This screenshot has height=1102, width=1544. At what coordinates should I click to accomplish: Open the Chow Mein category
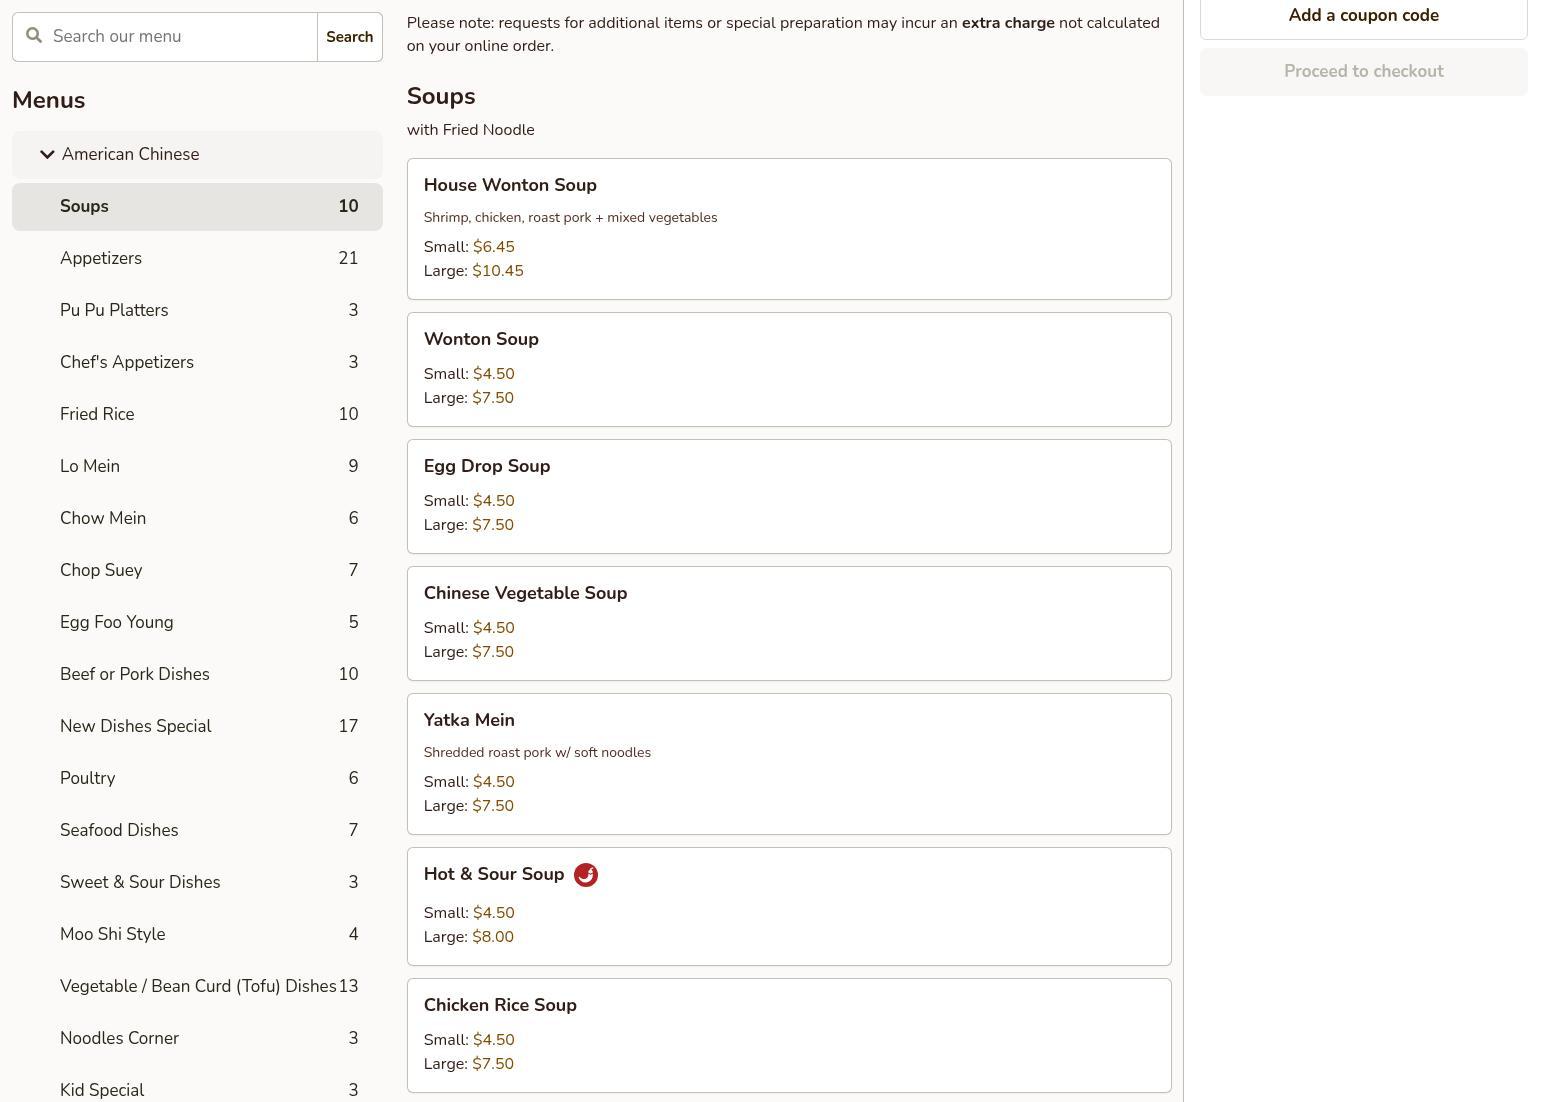[197, 519]
